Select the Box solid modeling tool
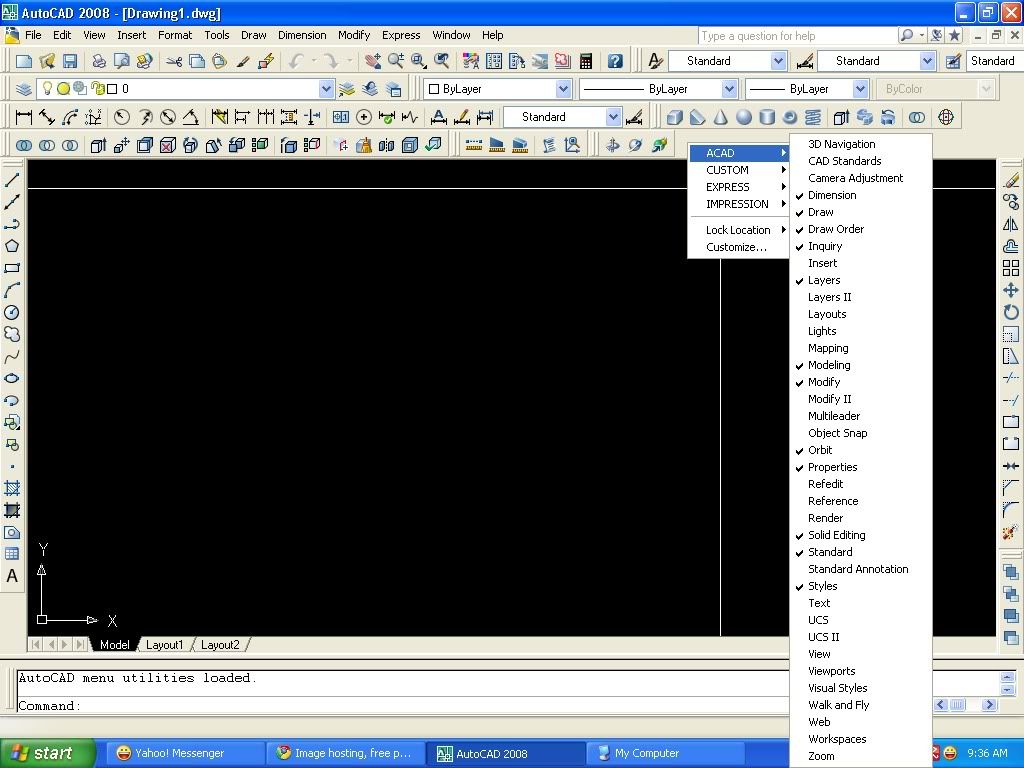This screenshot has height=768, width=1024. [675, 117]
